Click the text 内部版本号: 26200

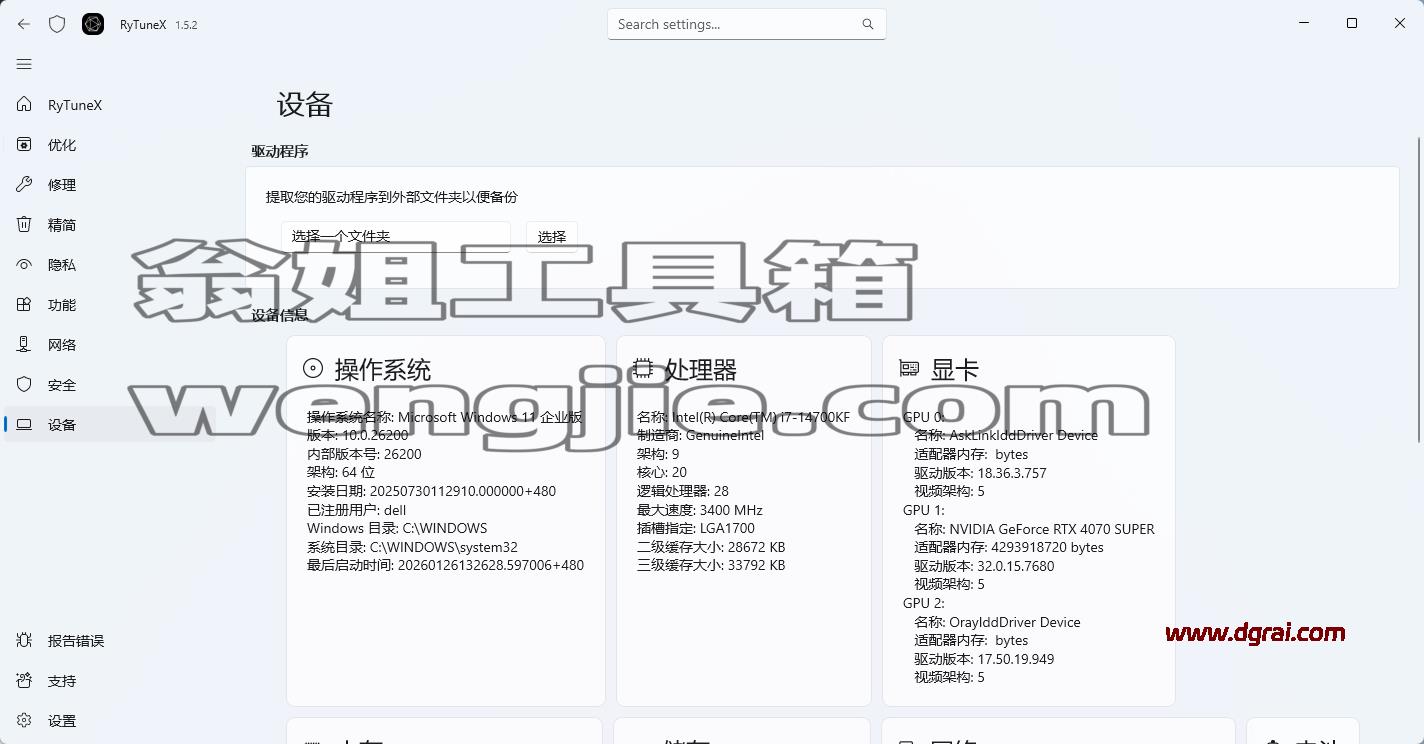pos(364,454)
